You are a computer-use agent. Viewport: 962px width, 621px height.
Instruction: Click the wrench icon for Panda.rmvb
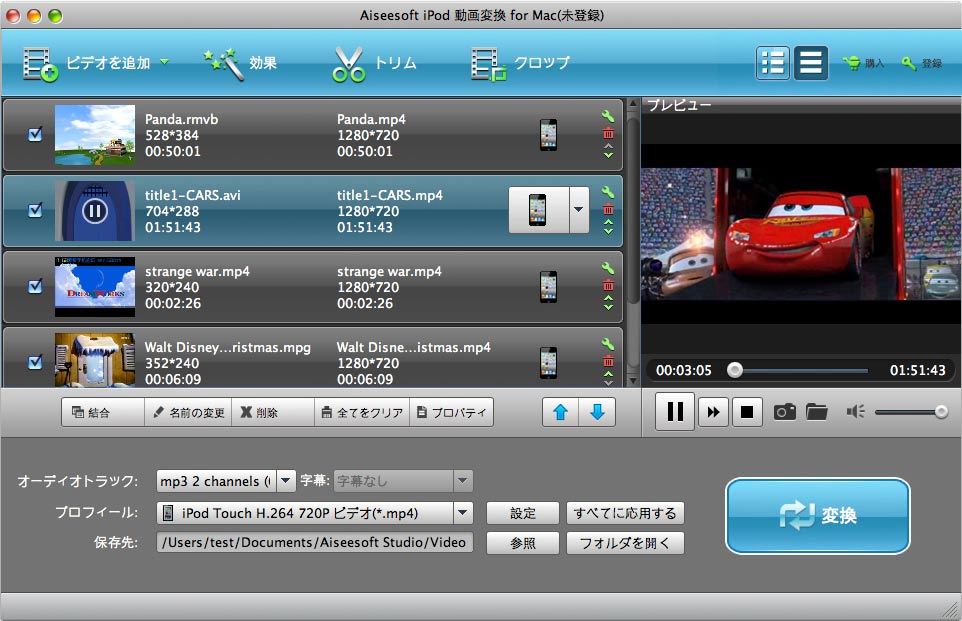tap(608, 116)
